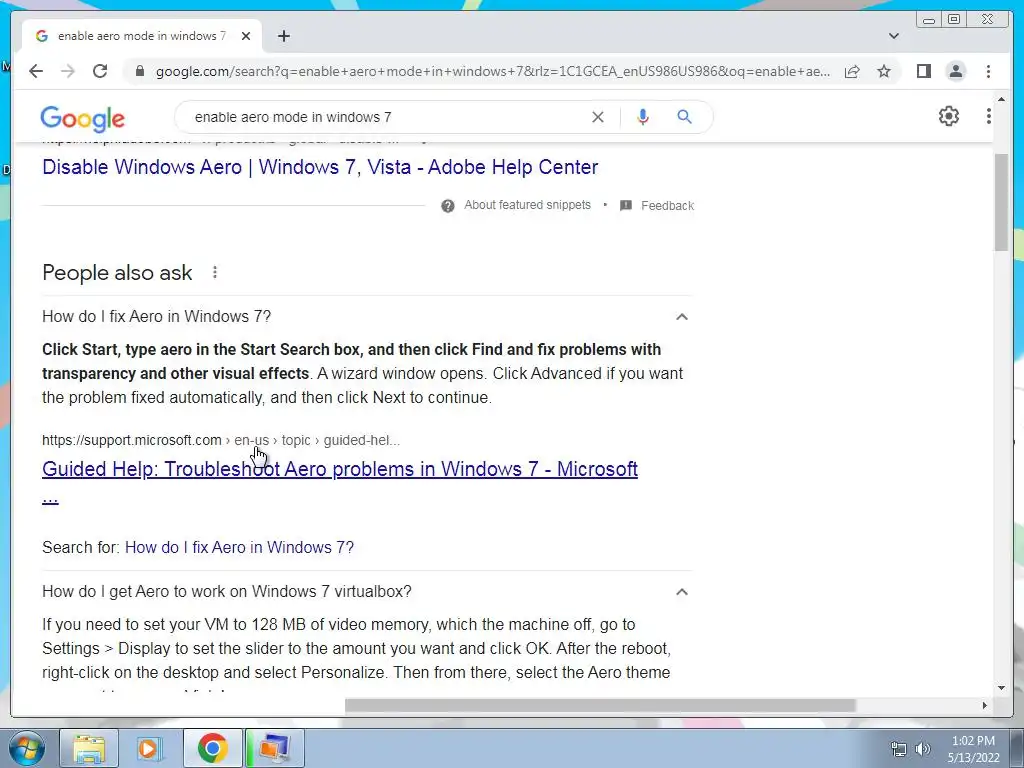Open the volume tray icon

click(922, 749)
